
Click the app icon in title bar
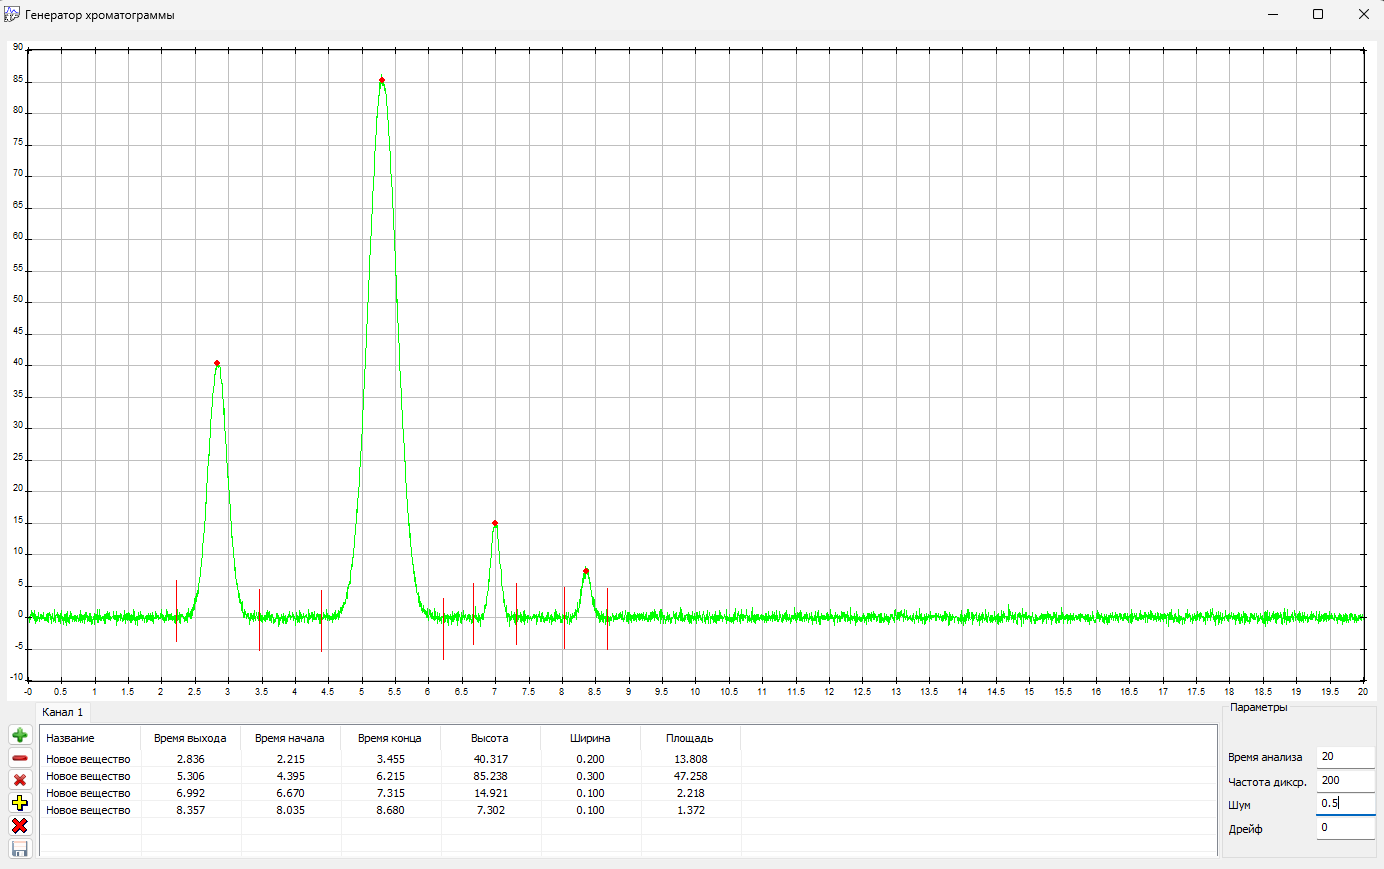12,15
